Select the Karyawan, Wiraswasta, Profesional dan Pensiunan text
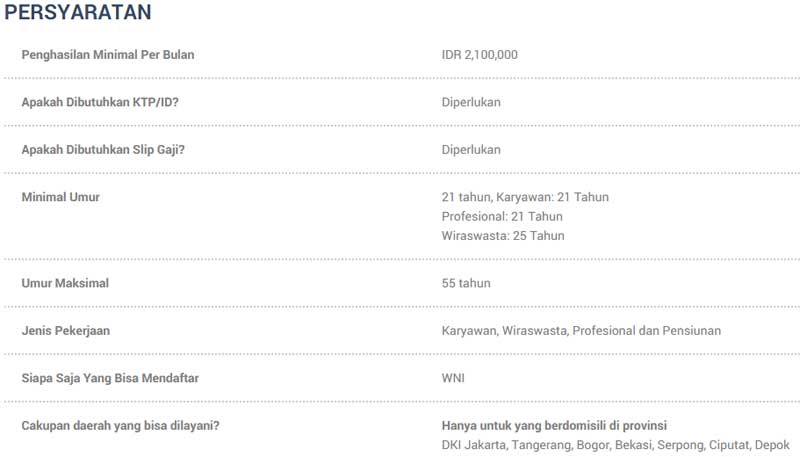Viewport: 800px width, 457px height. pyautogui.click(x=581, y=330)
